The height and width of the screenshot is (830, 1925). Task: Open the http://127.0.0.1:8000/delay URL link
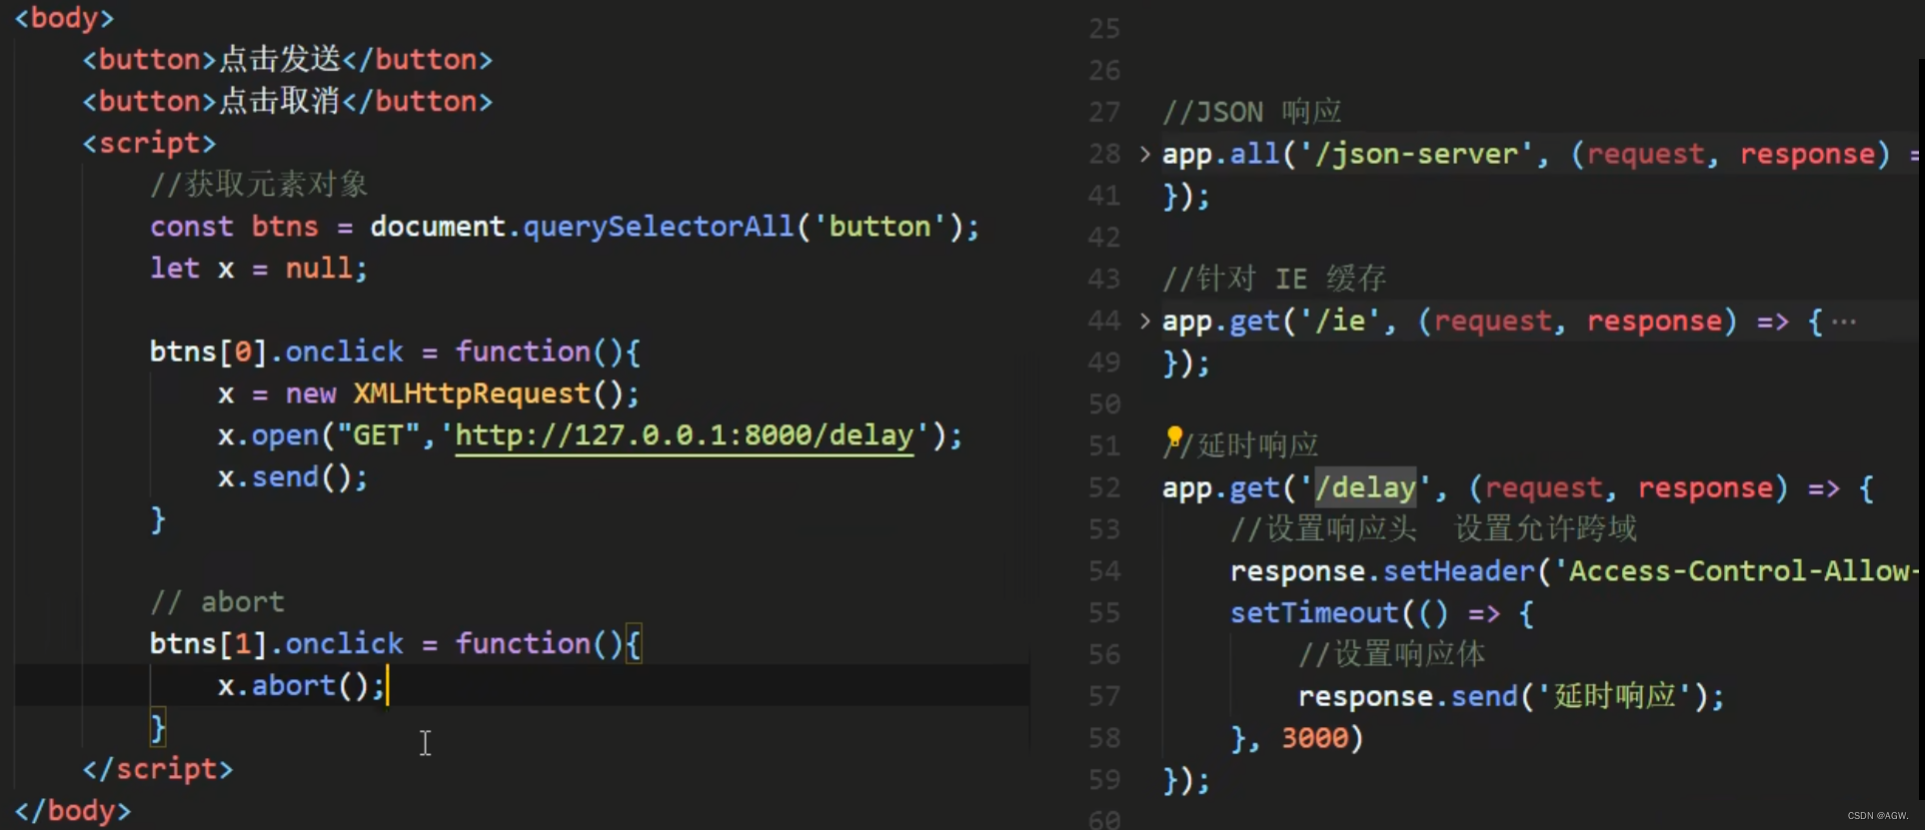tap(685, 436)
